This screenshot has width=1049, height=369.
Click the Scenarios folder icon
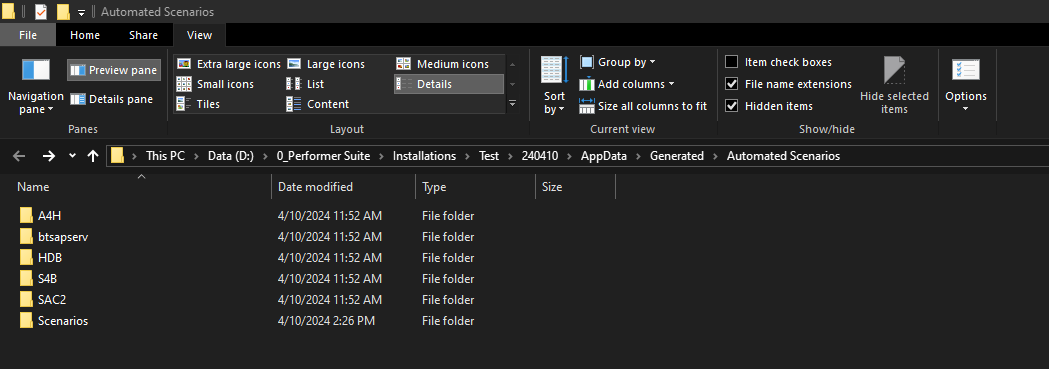click(x=26, y=320)
